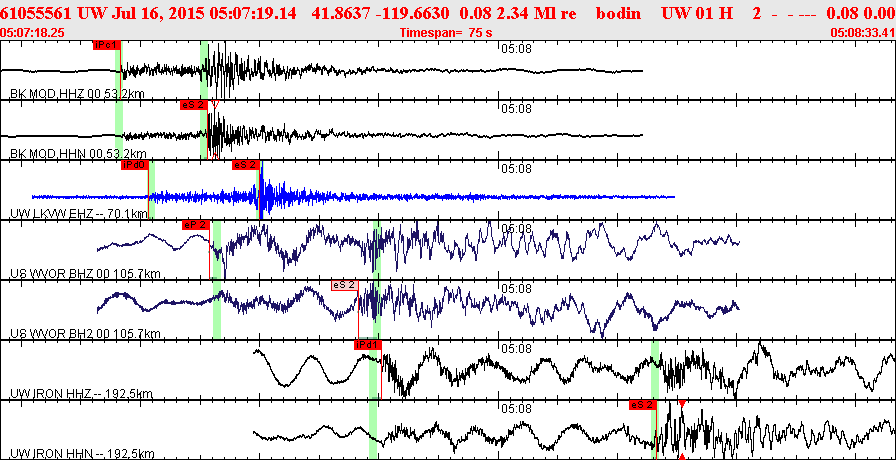The width and height of the screenshot is (896, 460).
Task: Click the Timespan= 75 s text
Action: 446,33
